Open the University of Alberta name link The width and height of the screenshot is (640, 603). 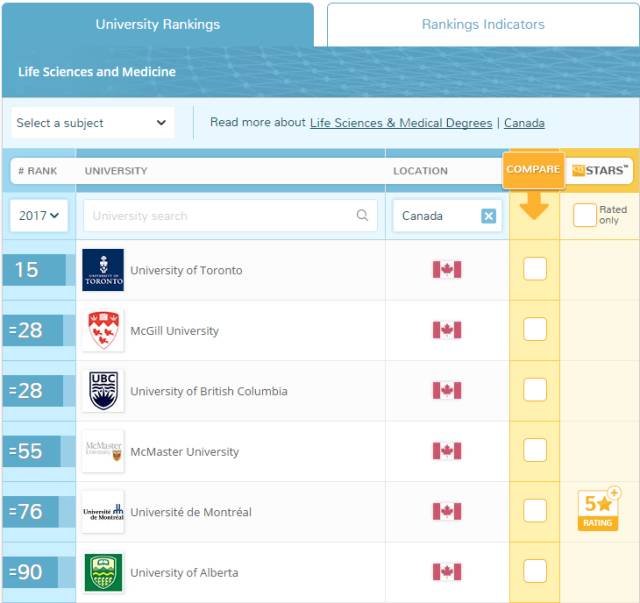point(184,572)
